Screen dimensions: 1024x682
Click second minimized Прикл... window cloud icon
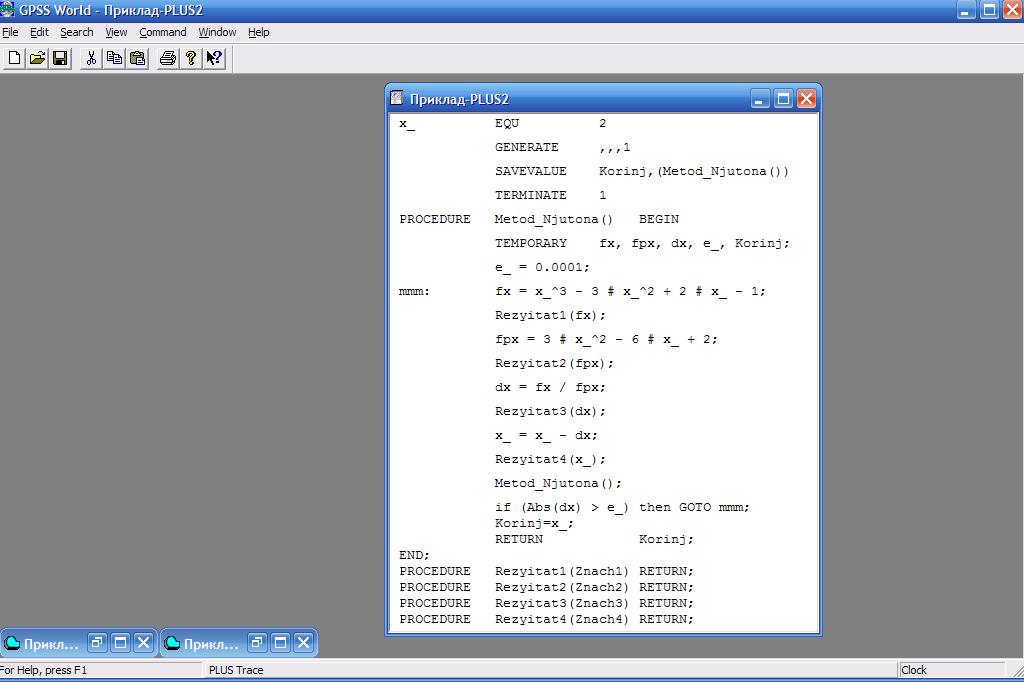coord(172,643)
